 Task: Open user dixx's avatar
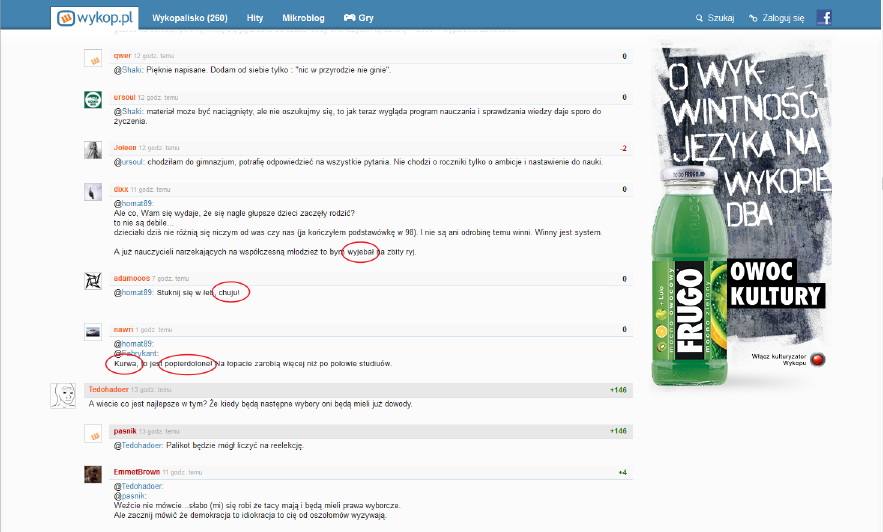click(x=92, y=193)
